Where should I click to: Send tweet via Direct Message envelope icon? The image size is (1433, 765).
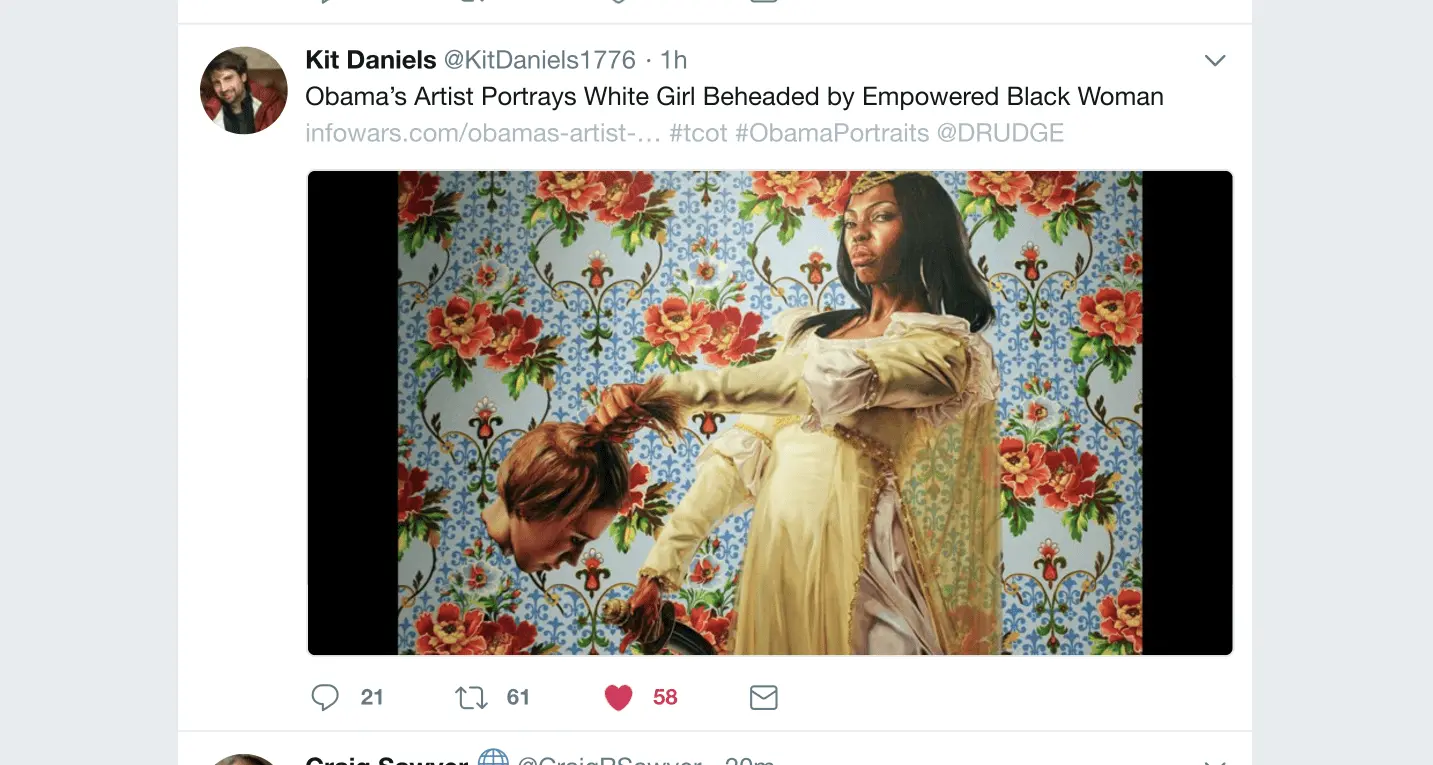pyautogui.click(x=764, y=697)
